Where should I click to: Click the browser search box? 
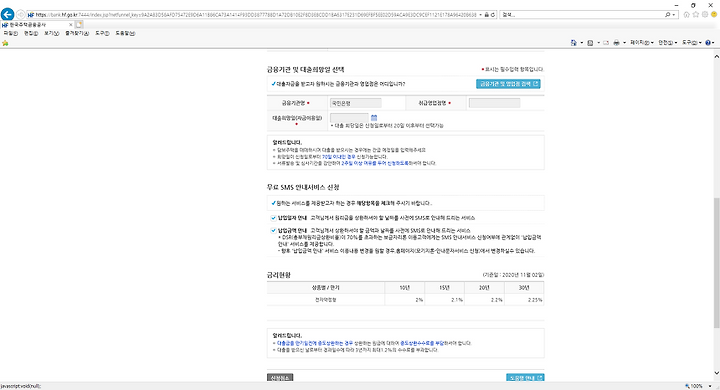[x=582, y=15]
